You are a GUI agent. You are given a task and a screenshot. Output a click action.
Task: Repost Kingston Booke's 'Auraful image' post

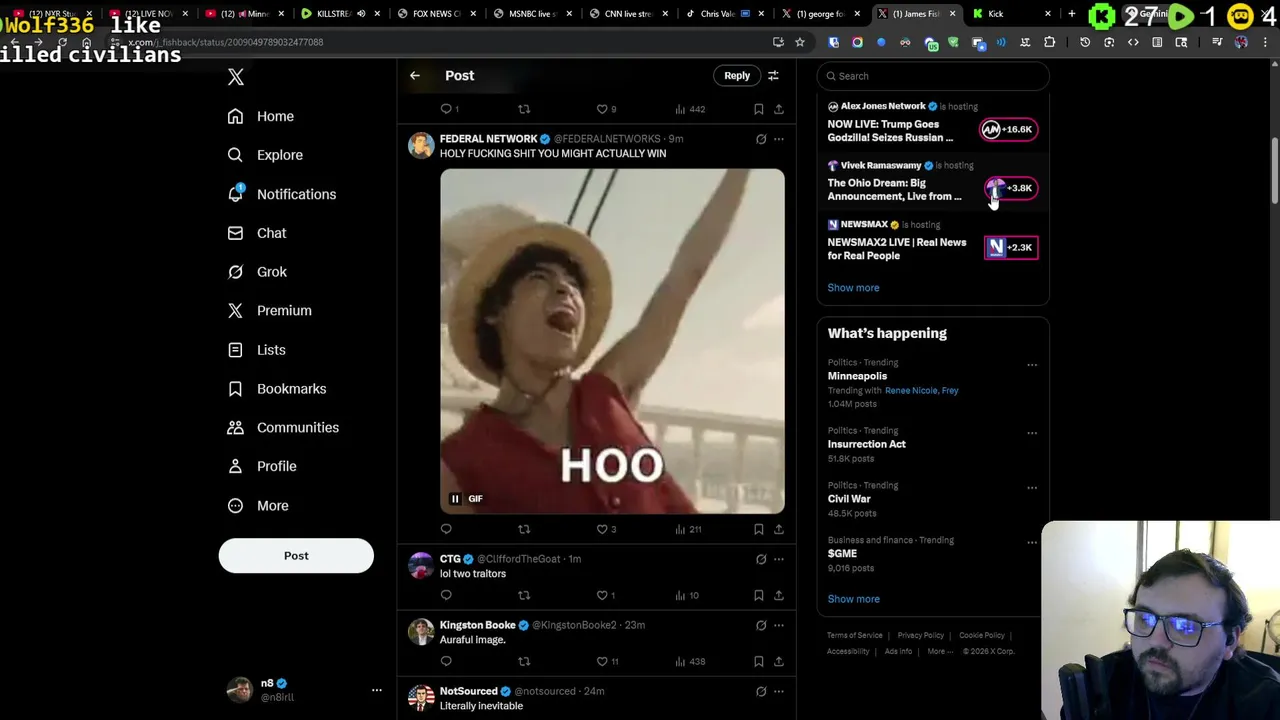(x=524, y=661)
